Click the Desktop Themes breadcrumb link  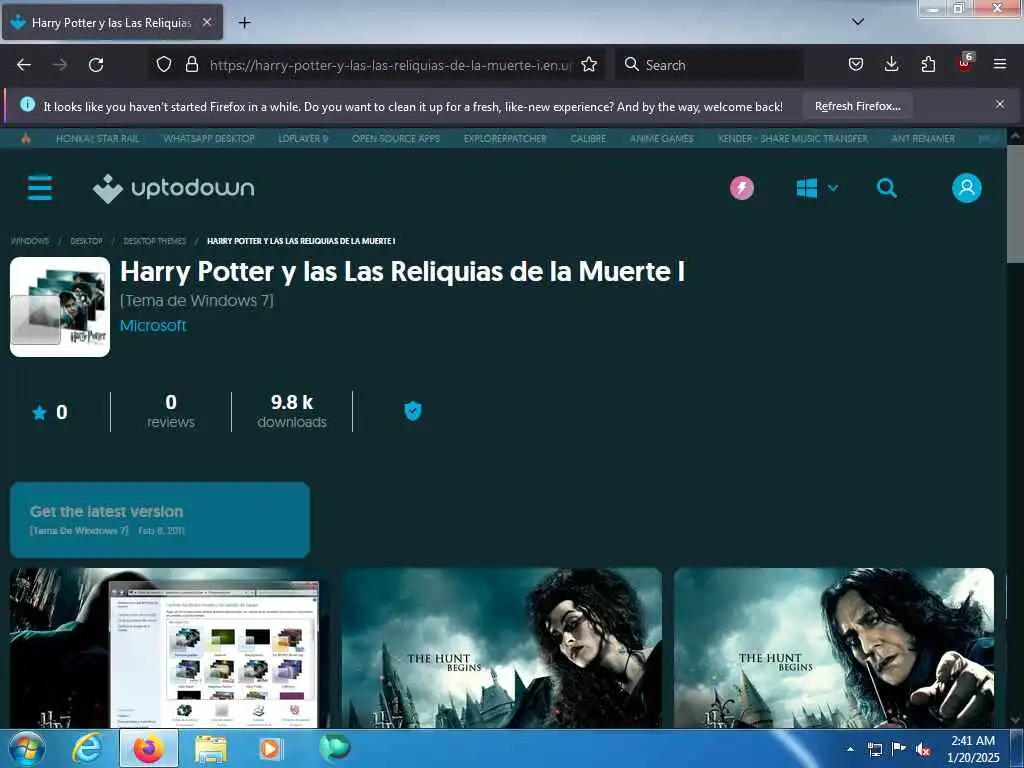click(155, 241)
